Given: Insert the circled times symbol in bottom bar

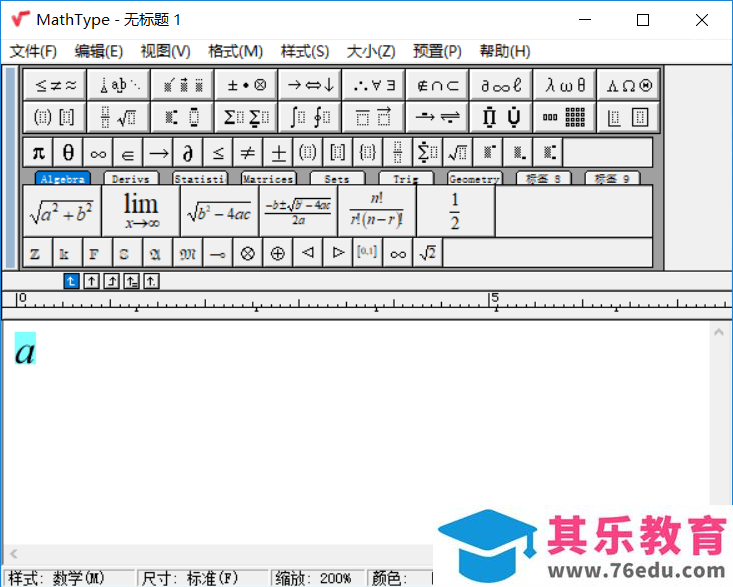Looking at the screenshot, I should 248,253.
